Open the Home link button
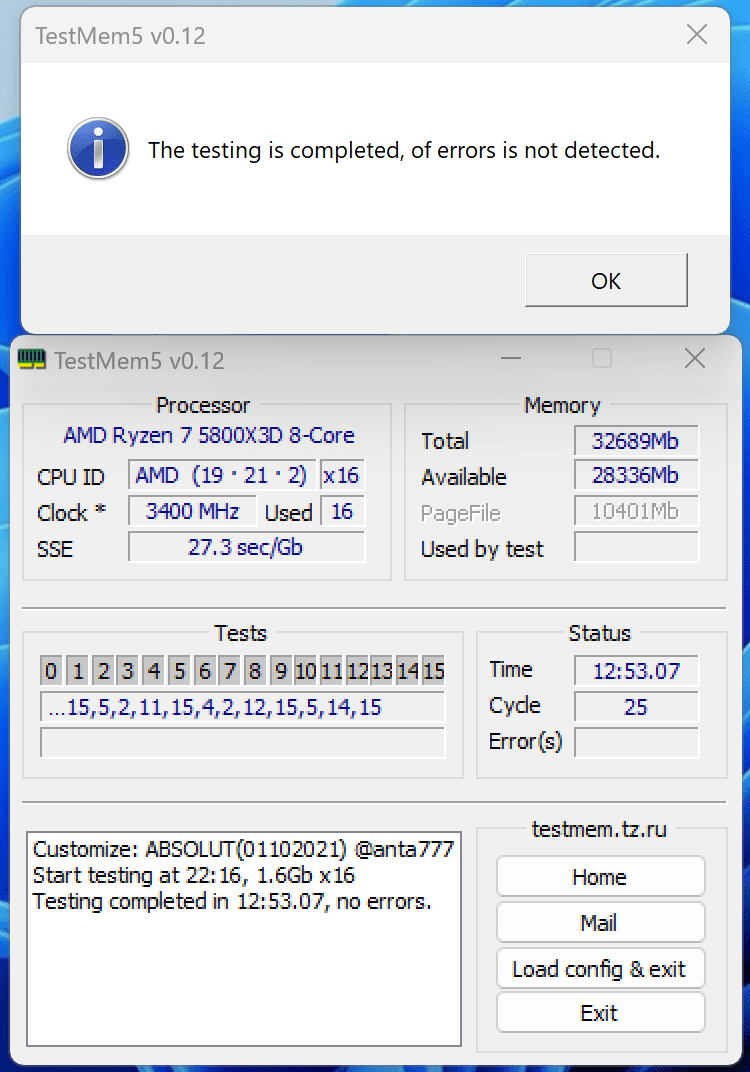The image size is (750, 1072). [600, 876]
